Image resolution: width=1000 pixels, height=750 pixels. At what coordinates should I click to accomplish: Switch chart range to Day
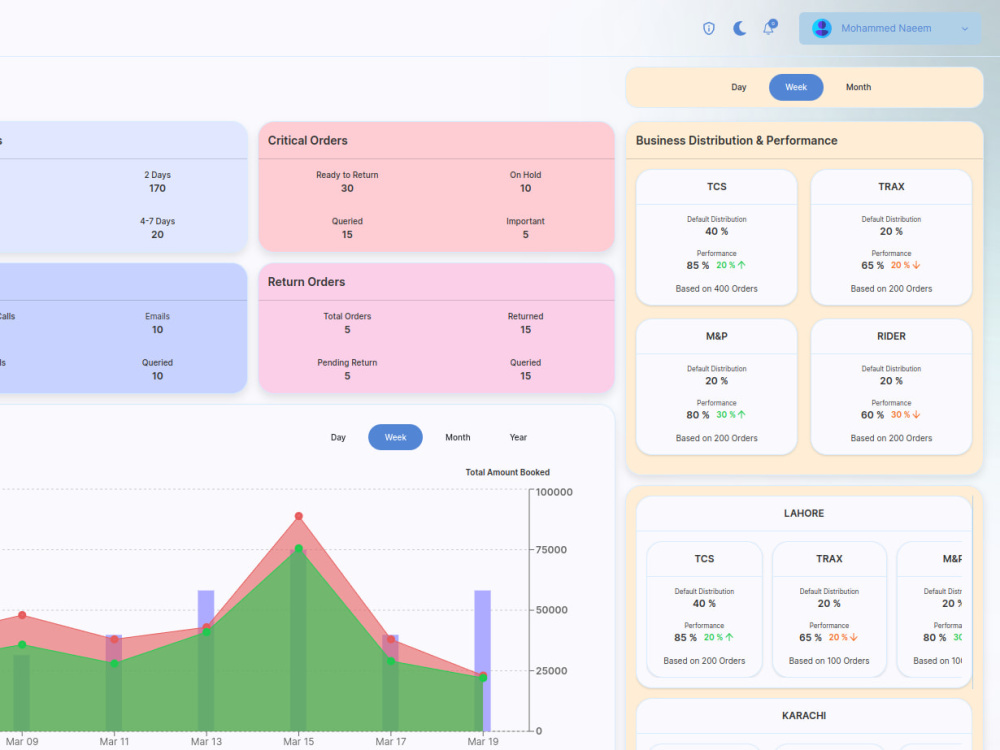coord(338,438)
